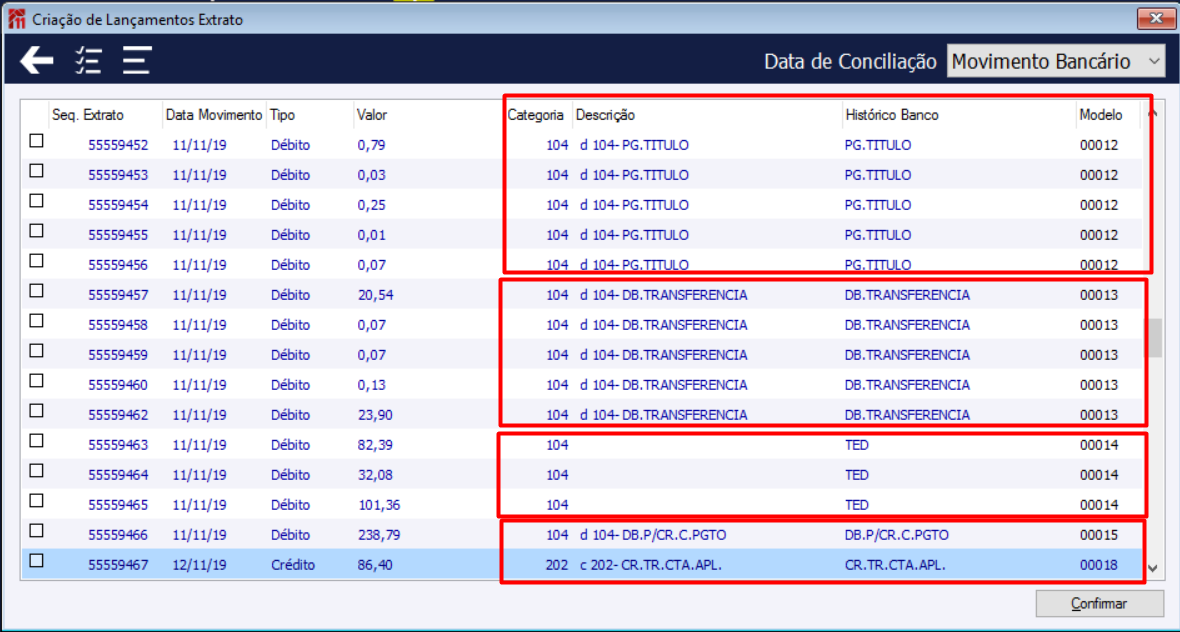Sort by the Tipo column header
Image resolution: width=1180 pixels, height=632 pixels.
point(282,115)
